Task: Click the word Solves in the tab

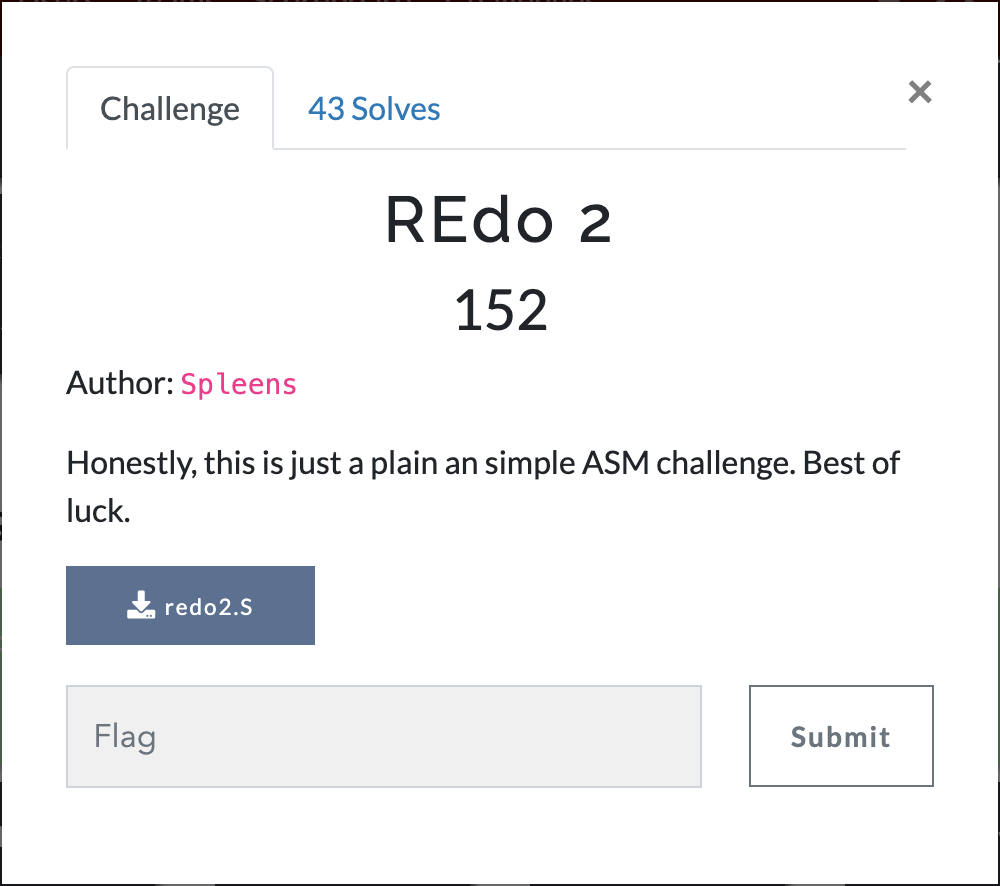Action: coord(396,109)
